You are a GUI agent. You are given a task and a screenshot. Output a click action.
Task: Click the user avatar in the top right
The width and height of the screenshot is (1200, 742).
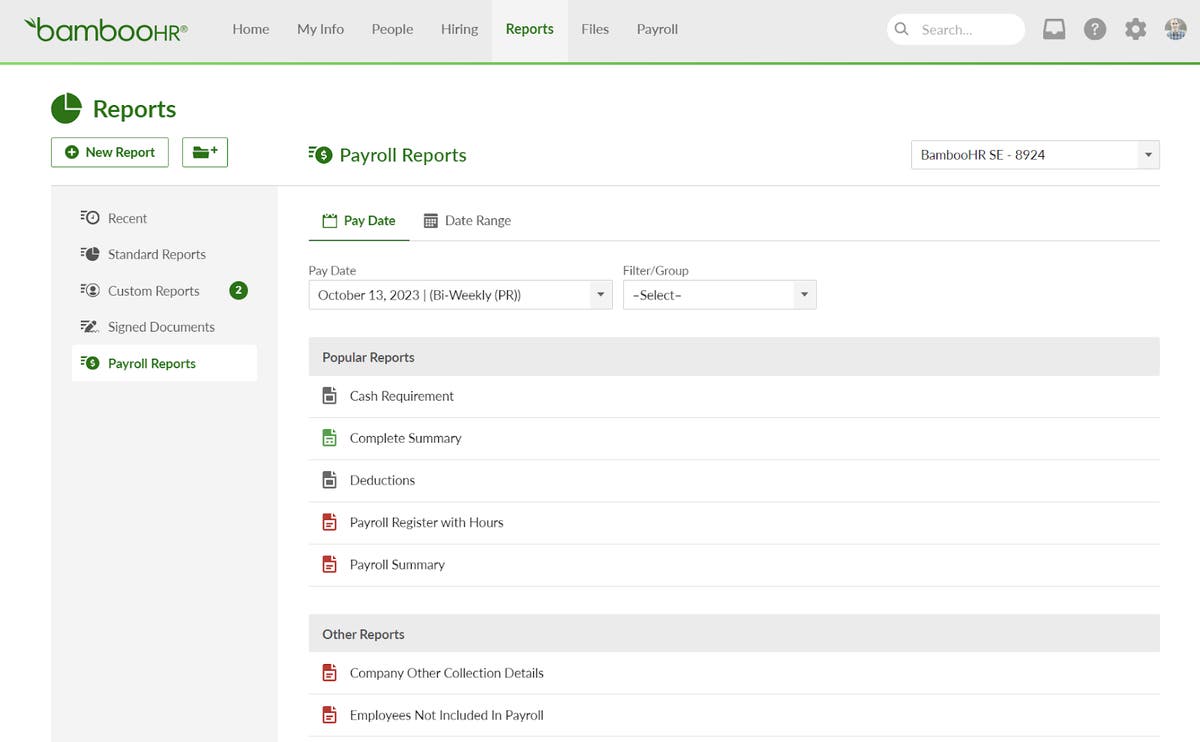[1175, 29]
